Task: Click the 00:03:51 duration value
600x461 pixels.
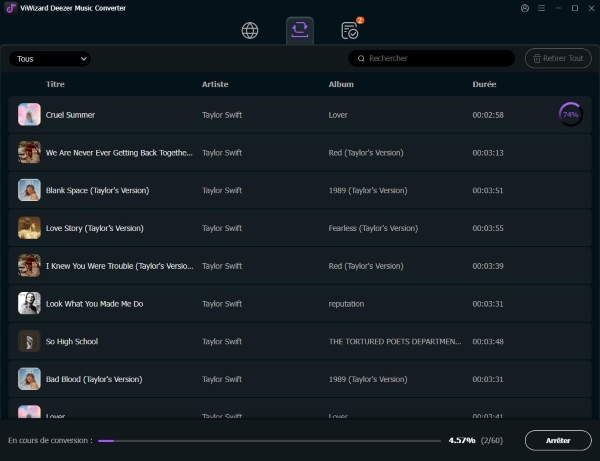Action: (x=488, y=191)
